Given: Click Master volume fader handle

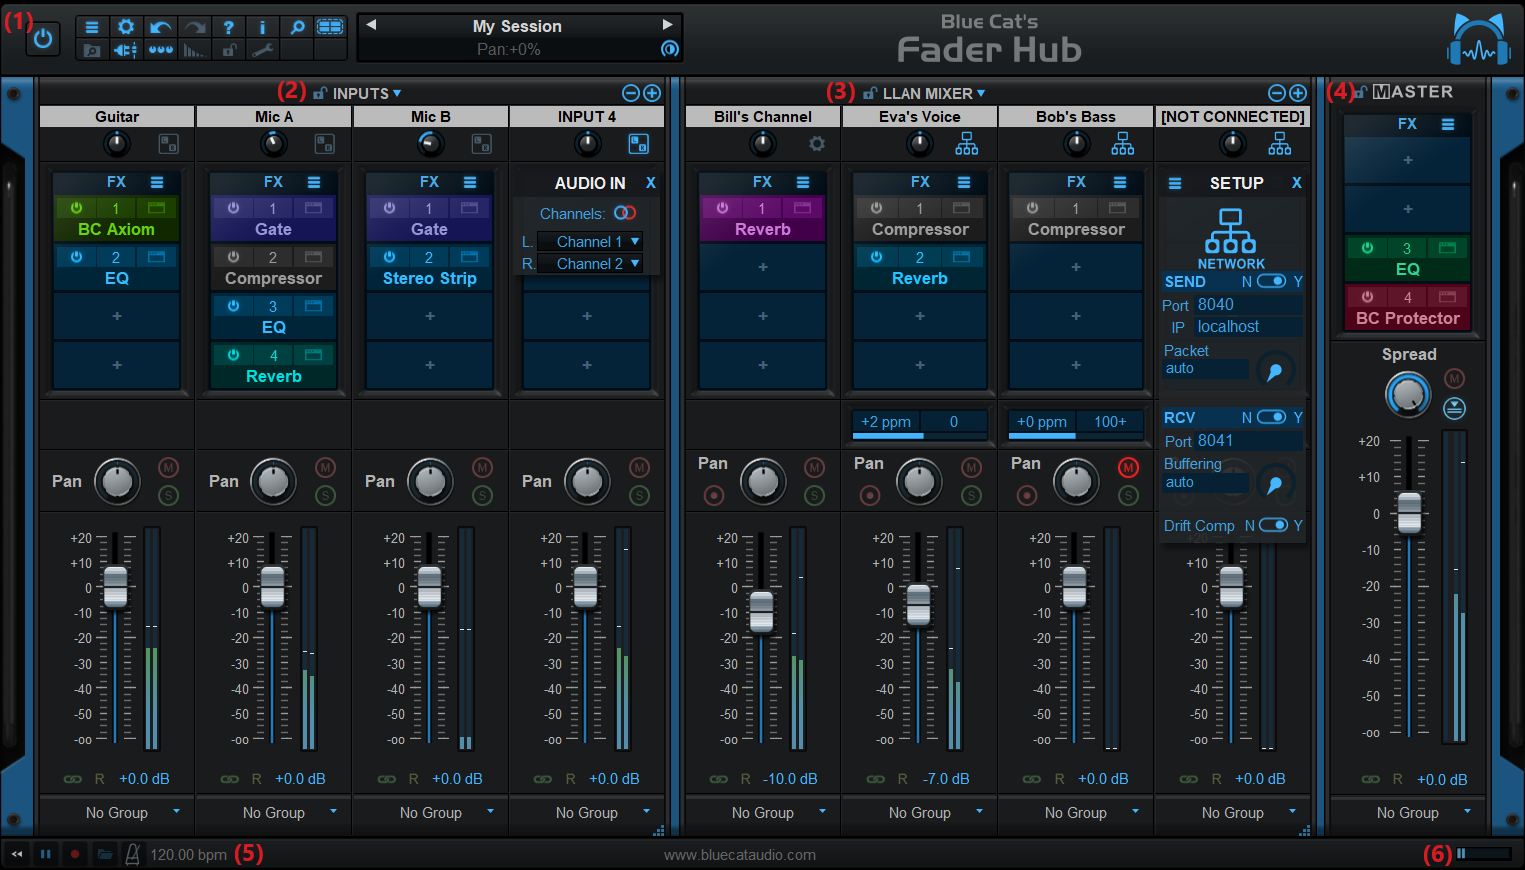Looking at the screenshot, I should pos(1409,513).
